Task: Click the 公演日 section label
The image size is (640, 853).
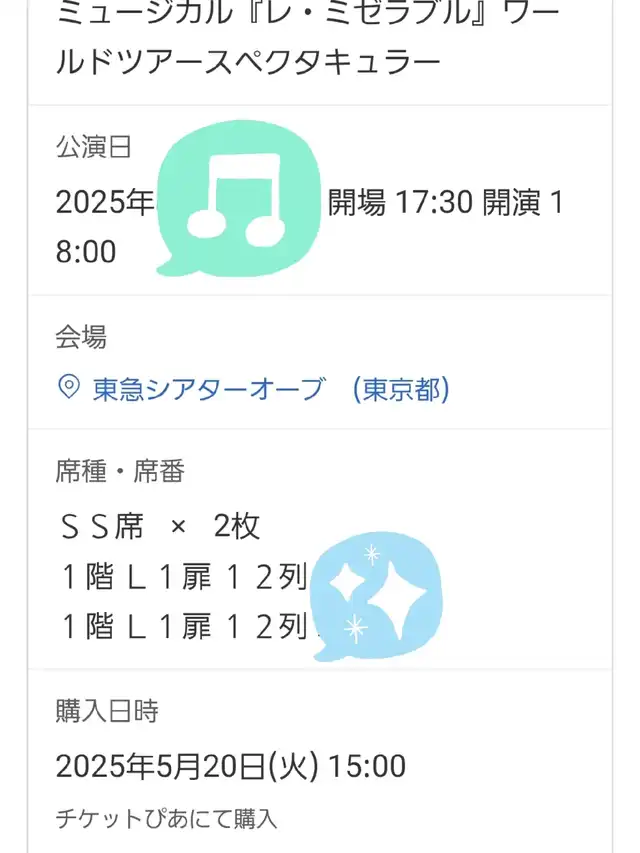Action: click(94, 147)
